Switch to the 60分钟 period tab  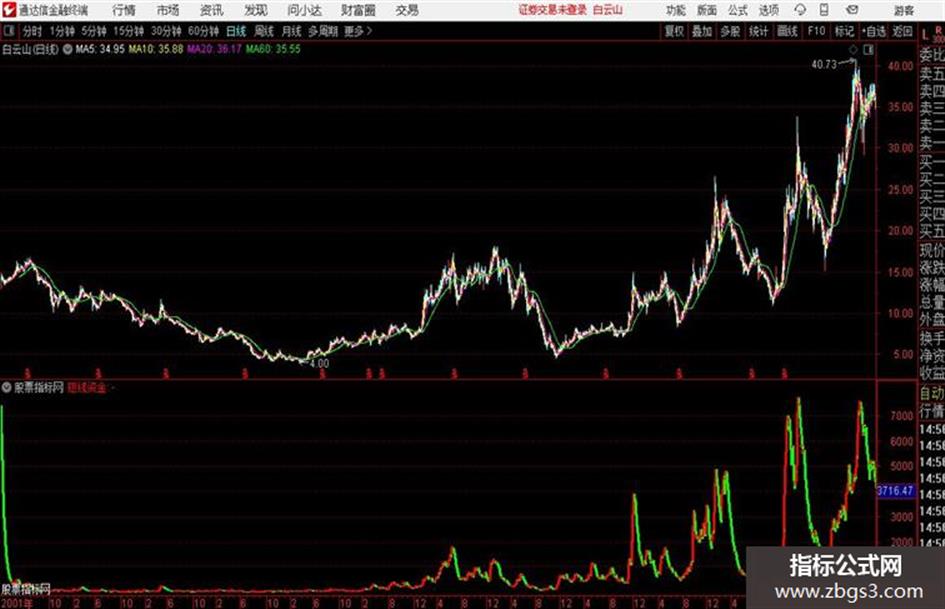coord(204,31)
